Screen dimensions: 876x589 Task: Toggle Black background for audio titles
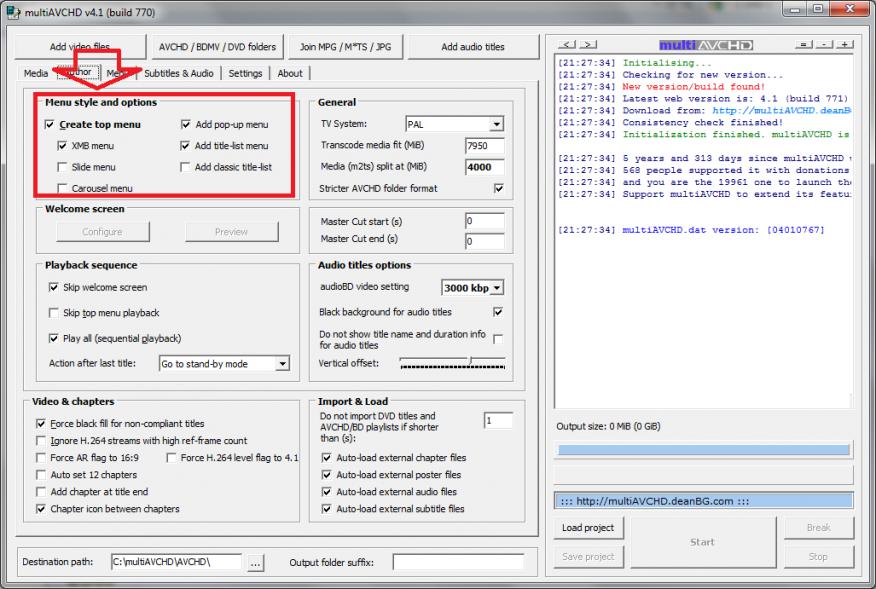click(x=498, y=312)
